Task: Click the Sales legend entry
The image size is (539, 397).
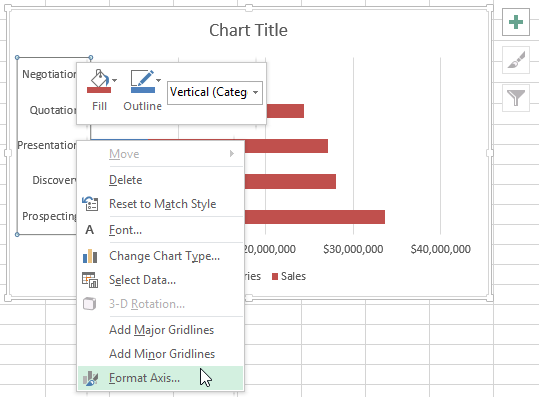Action: [x=289, y=276]
